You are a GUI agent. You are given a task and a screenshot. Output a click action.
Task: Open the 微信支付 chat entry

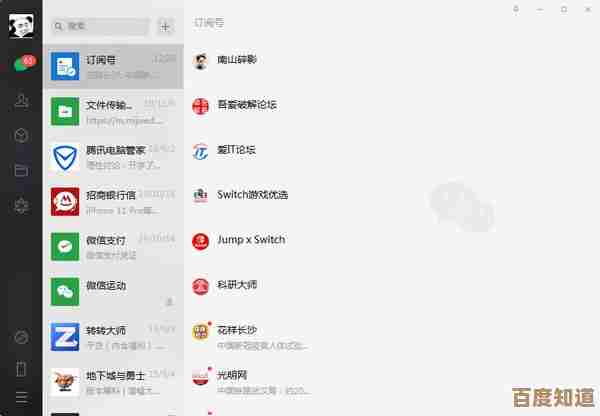113,246
